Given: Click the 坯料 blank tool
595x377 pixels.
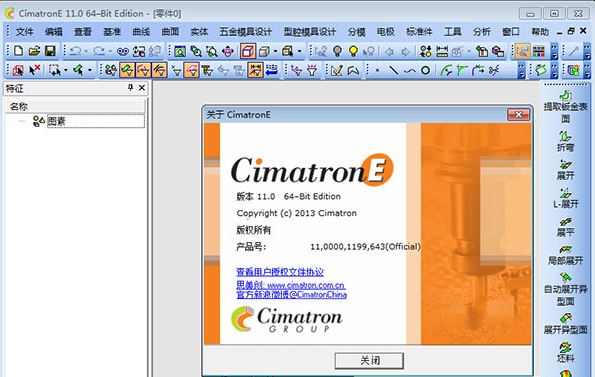Looking at the screenshot, I should click(565, 352).
